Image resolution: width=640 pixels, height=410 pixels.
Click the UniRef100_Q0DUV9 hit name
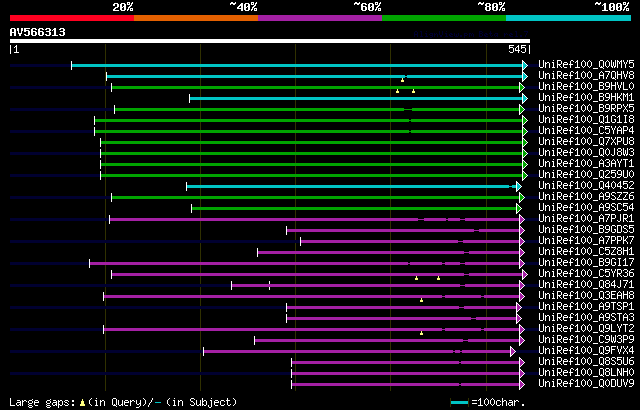[586, 384]
